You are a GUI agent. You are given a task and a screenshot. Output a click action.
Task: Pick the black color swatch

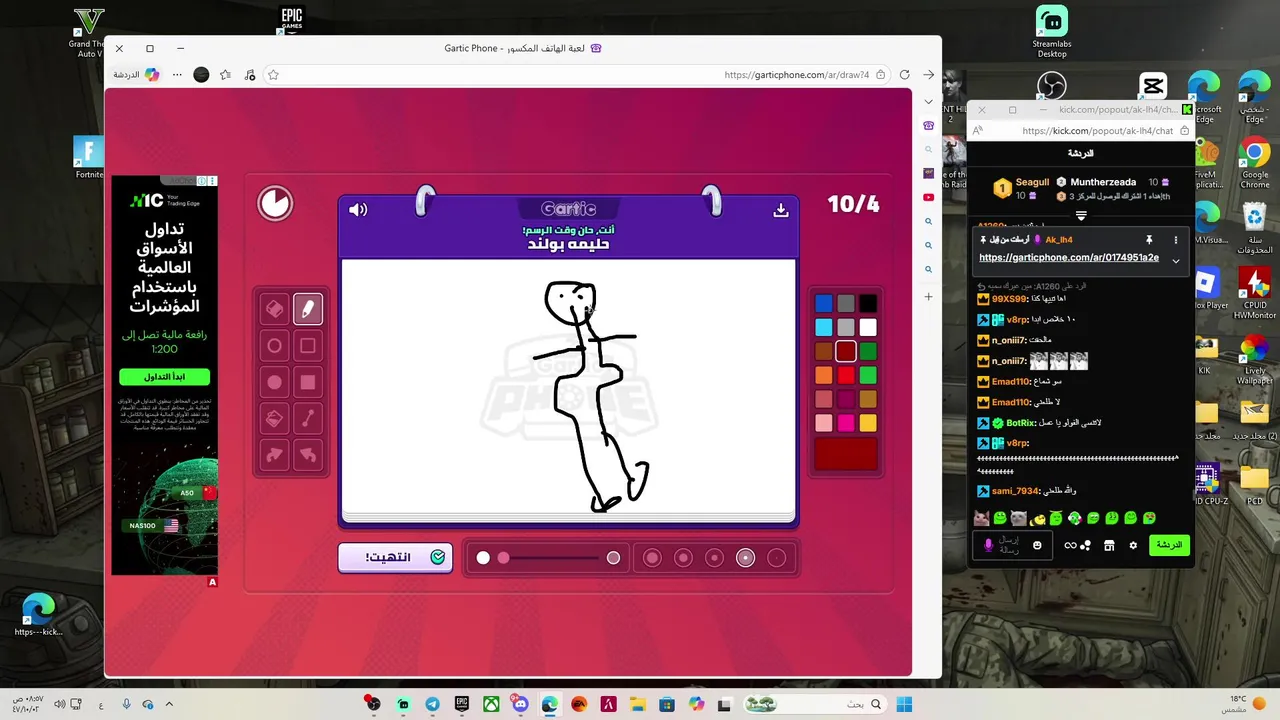[x=868, y=303]
